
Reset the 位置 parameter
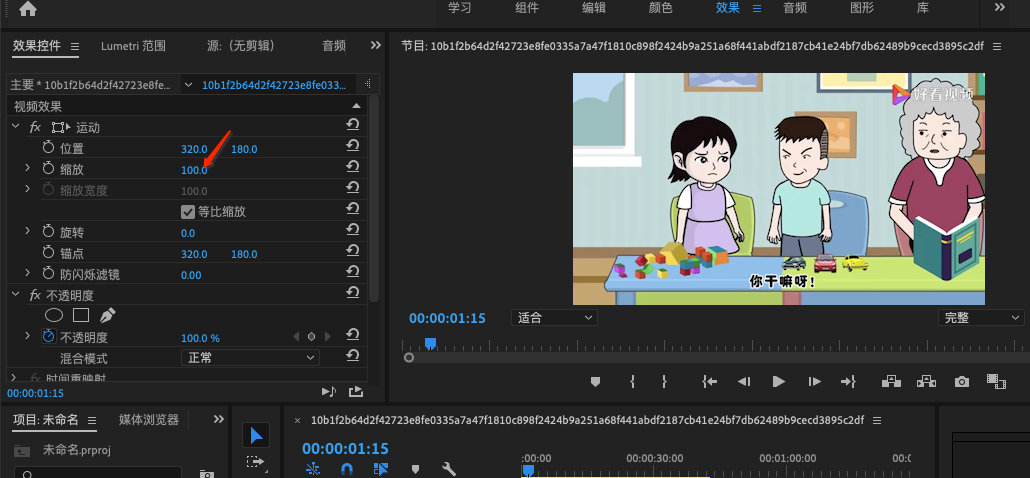click(x=353, y=146)
